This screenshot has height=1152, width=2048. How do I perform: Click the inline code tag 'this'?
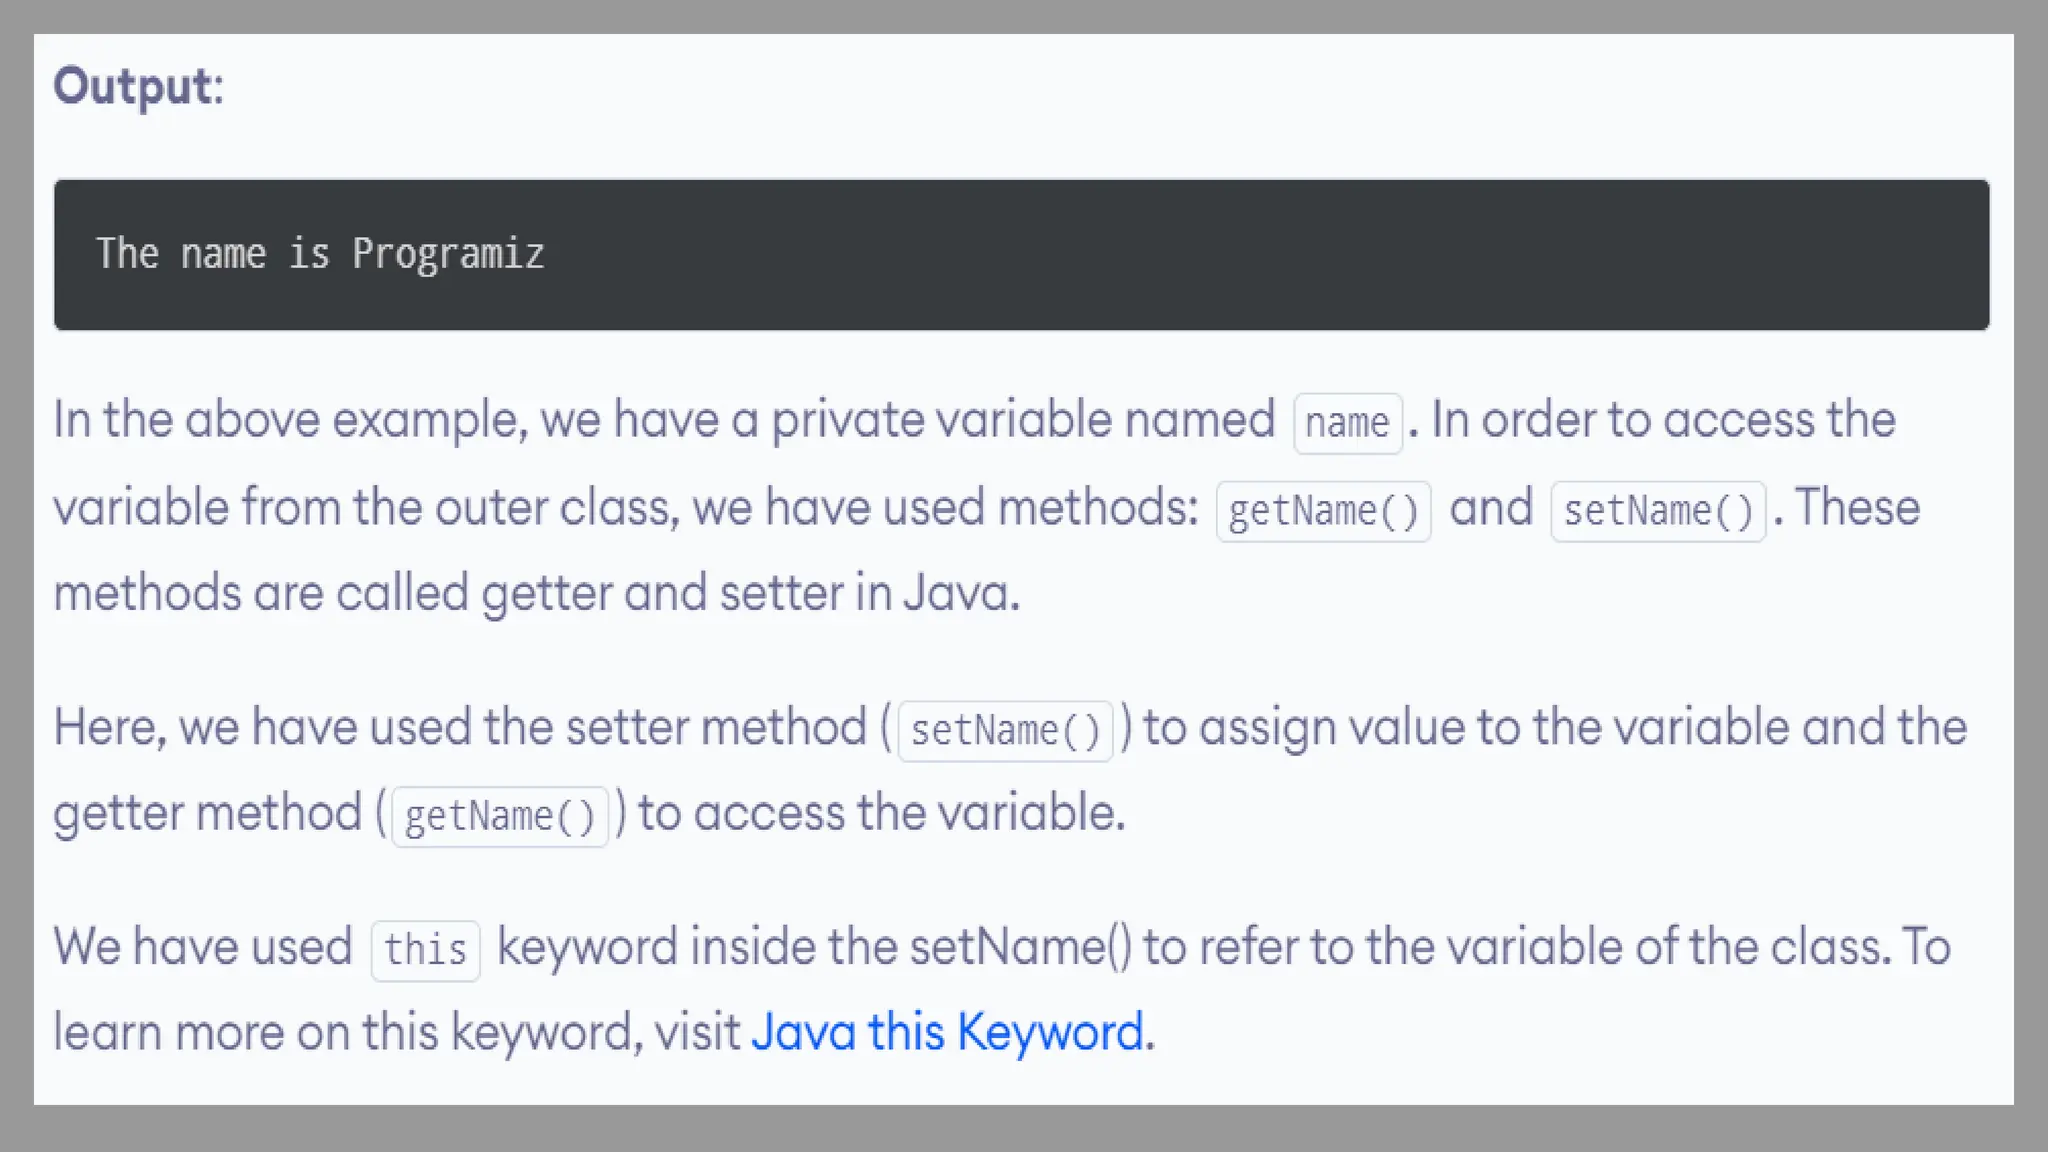point(425,950)
